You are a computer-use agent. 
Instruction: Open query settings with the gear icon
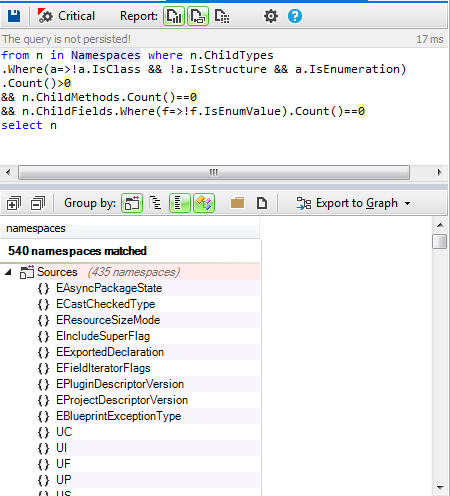click(x=271, y=16)
